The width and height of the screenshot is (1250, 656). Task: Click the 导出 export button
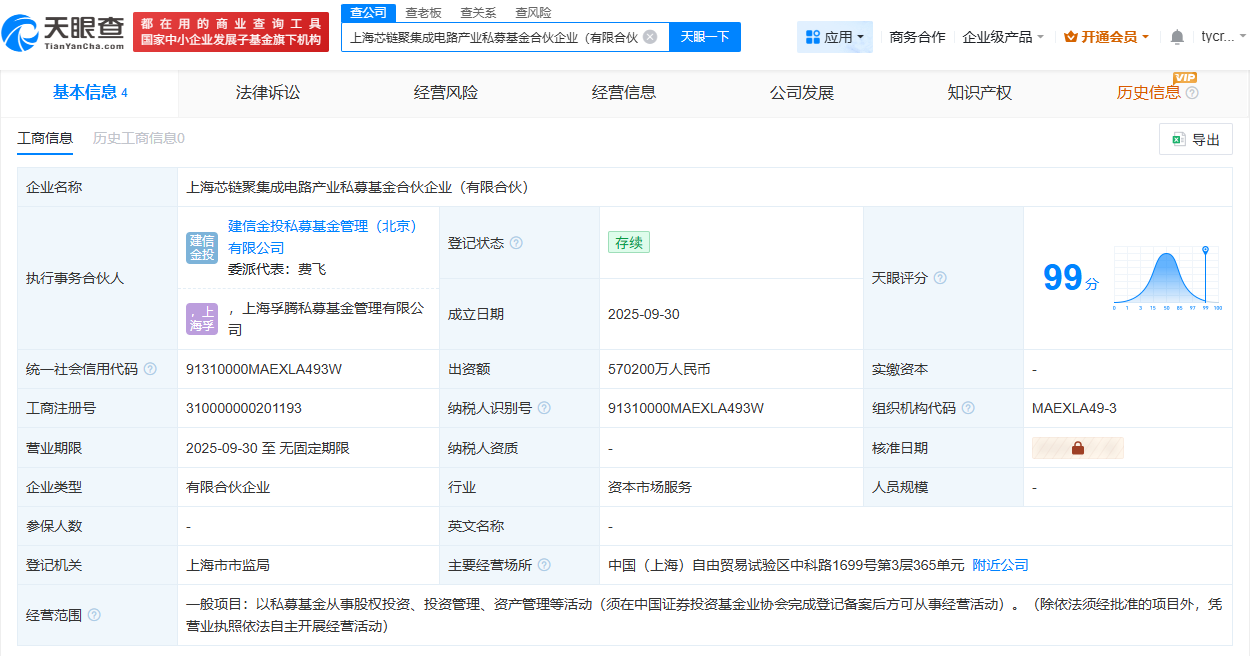point(1195,140)
